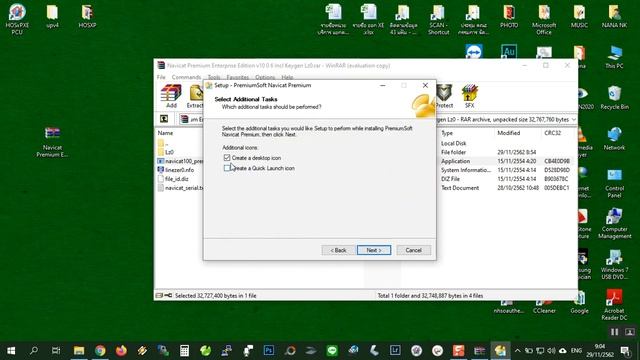
Task: Select navicat_serial file in WinRAR list
Action: 180,188
